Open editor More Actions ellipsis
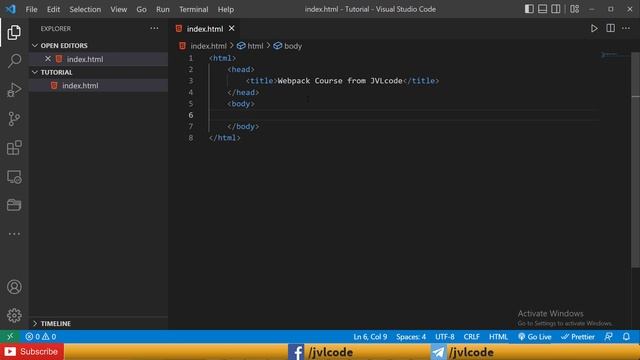The height and width of the screenshot is (360, 640). click(626, 29)
